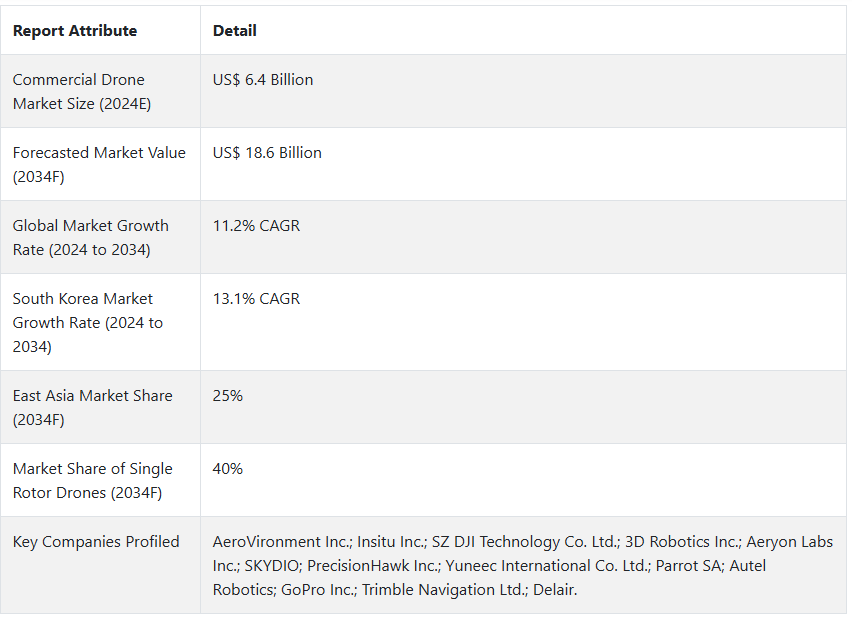Click the 25% market share value
The image size is (852, 619).
(228, 396)
